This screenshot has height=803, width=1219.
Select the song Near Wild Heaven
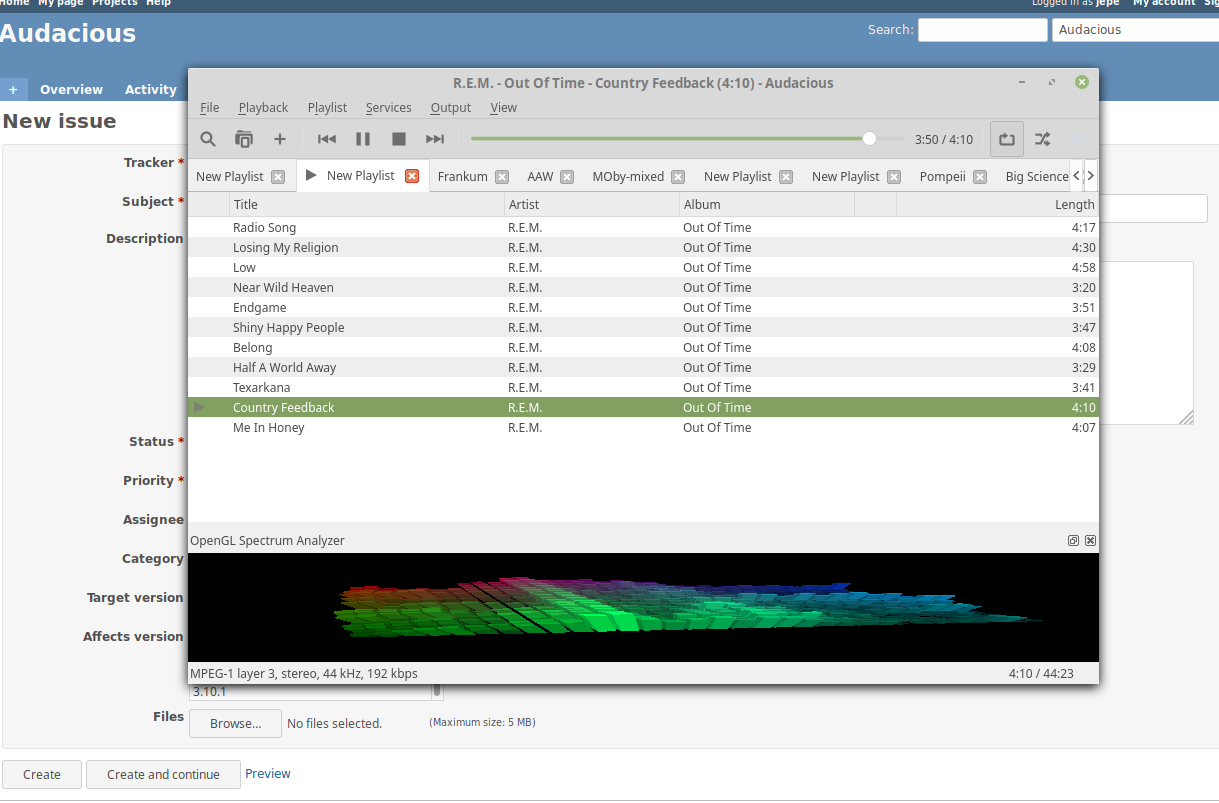(x=643, y=287)
